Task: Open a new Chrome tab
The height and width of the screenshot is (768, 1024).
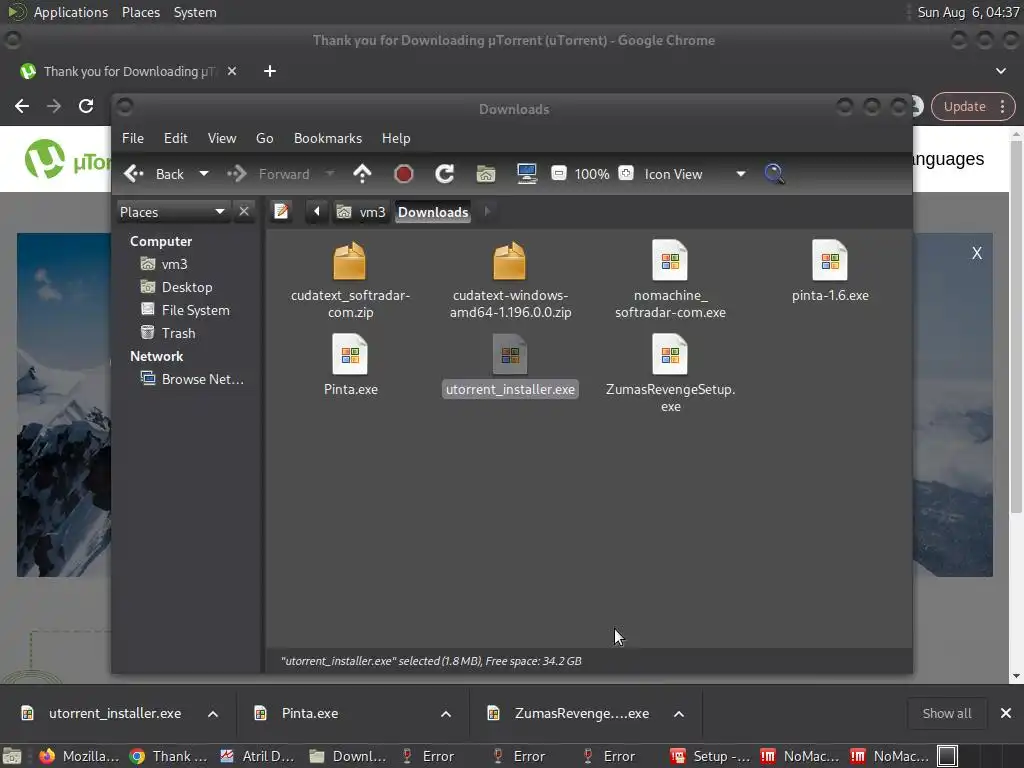Action: [x=270, y=71]
